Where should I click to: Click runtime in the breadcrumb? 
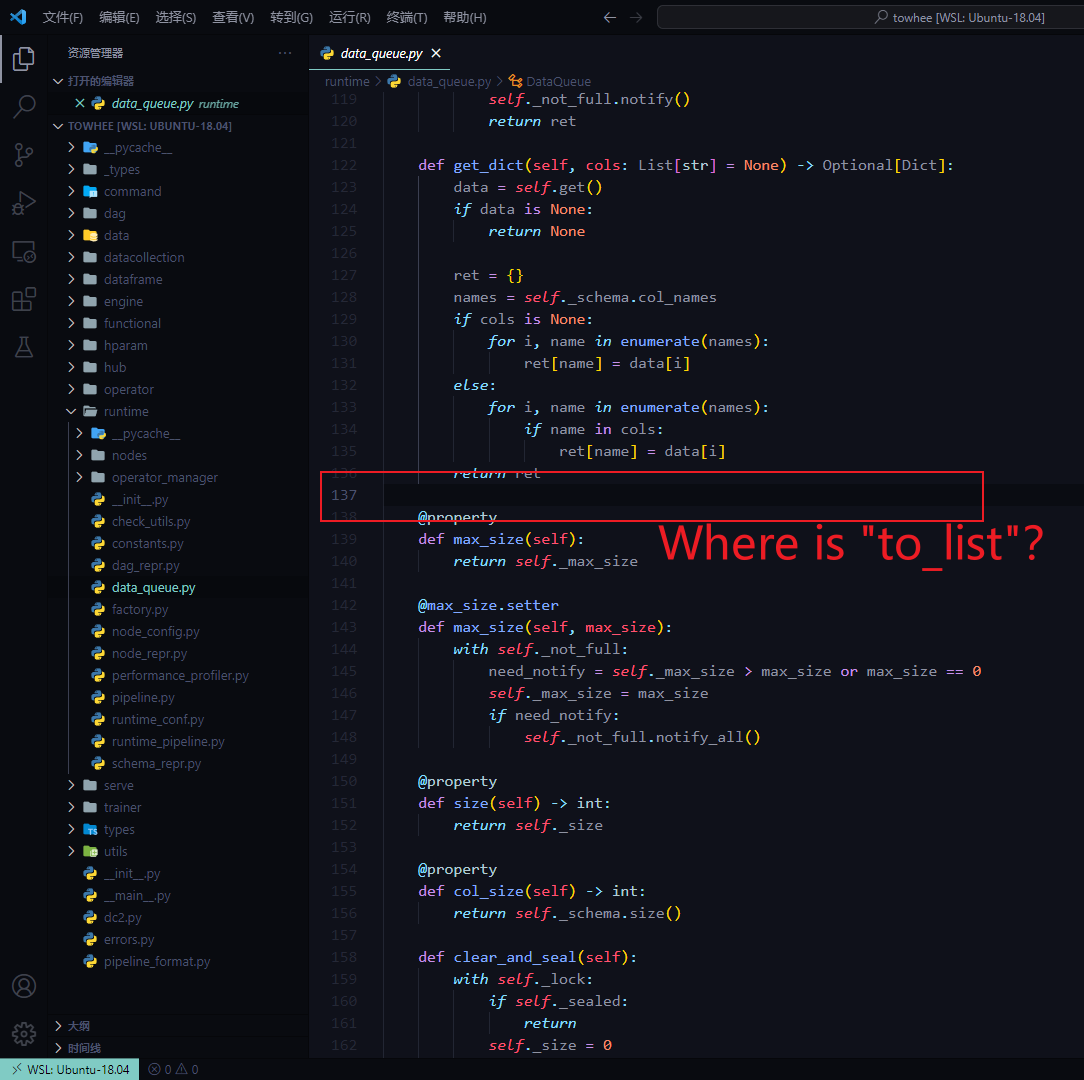pos(347,82)
